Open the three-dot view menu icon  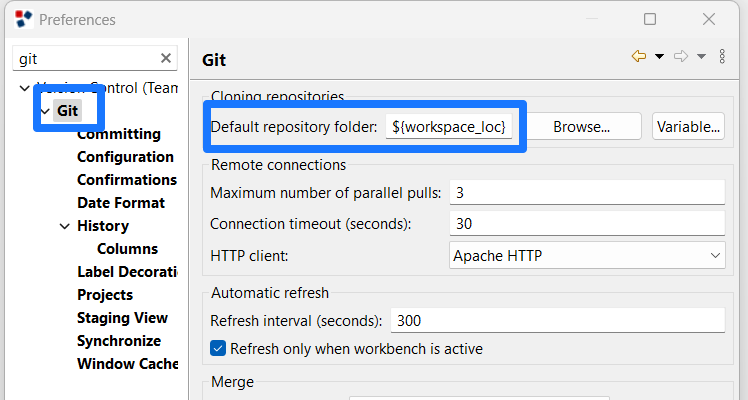tap(722, 56)
